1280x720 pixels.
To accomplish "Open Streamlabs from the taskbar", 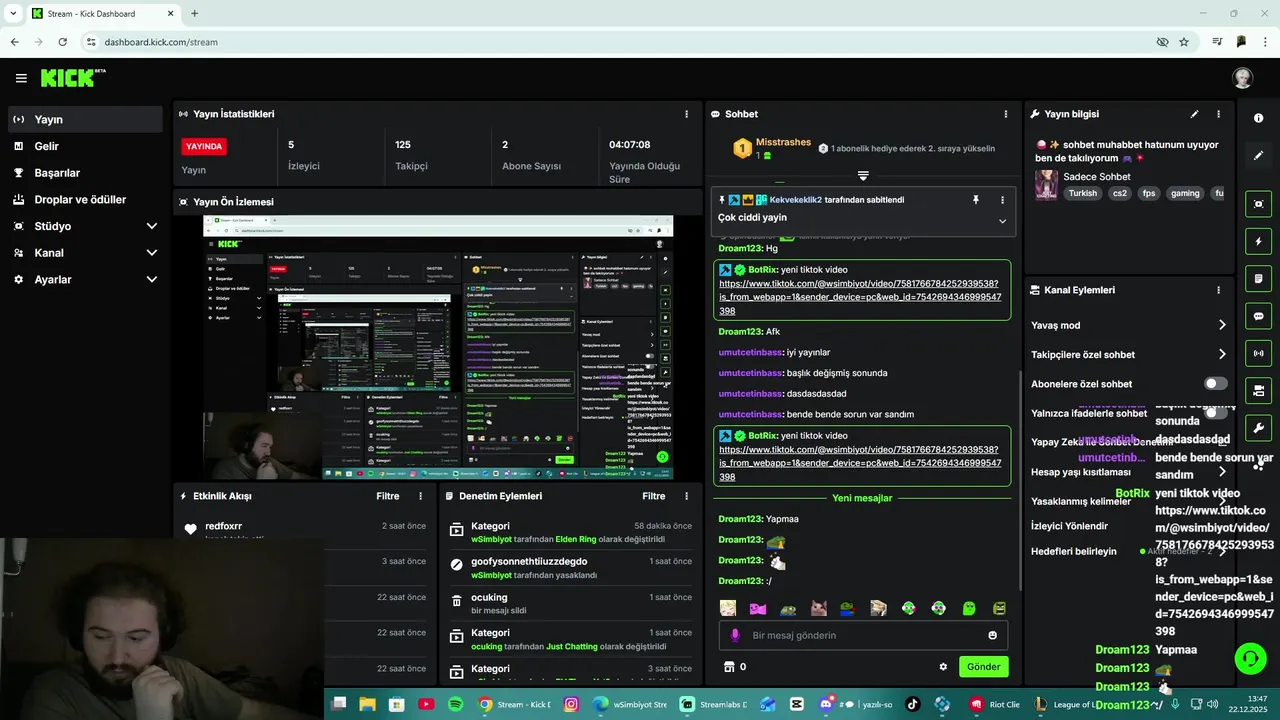I will [714, 704].
